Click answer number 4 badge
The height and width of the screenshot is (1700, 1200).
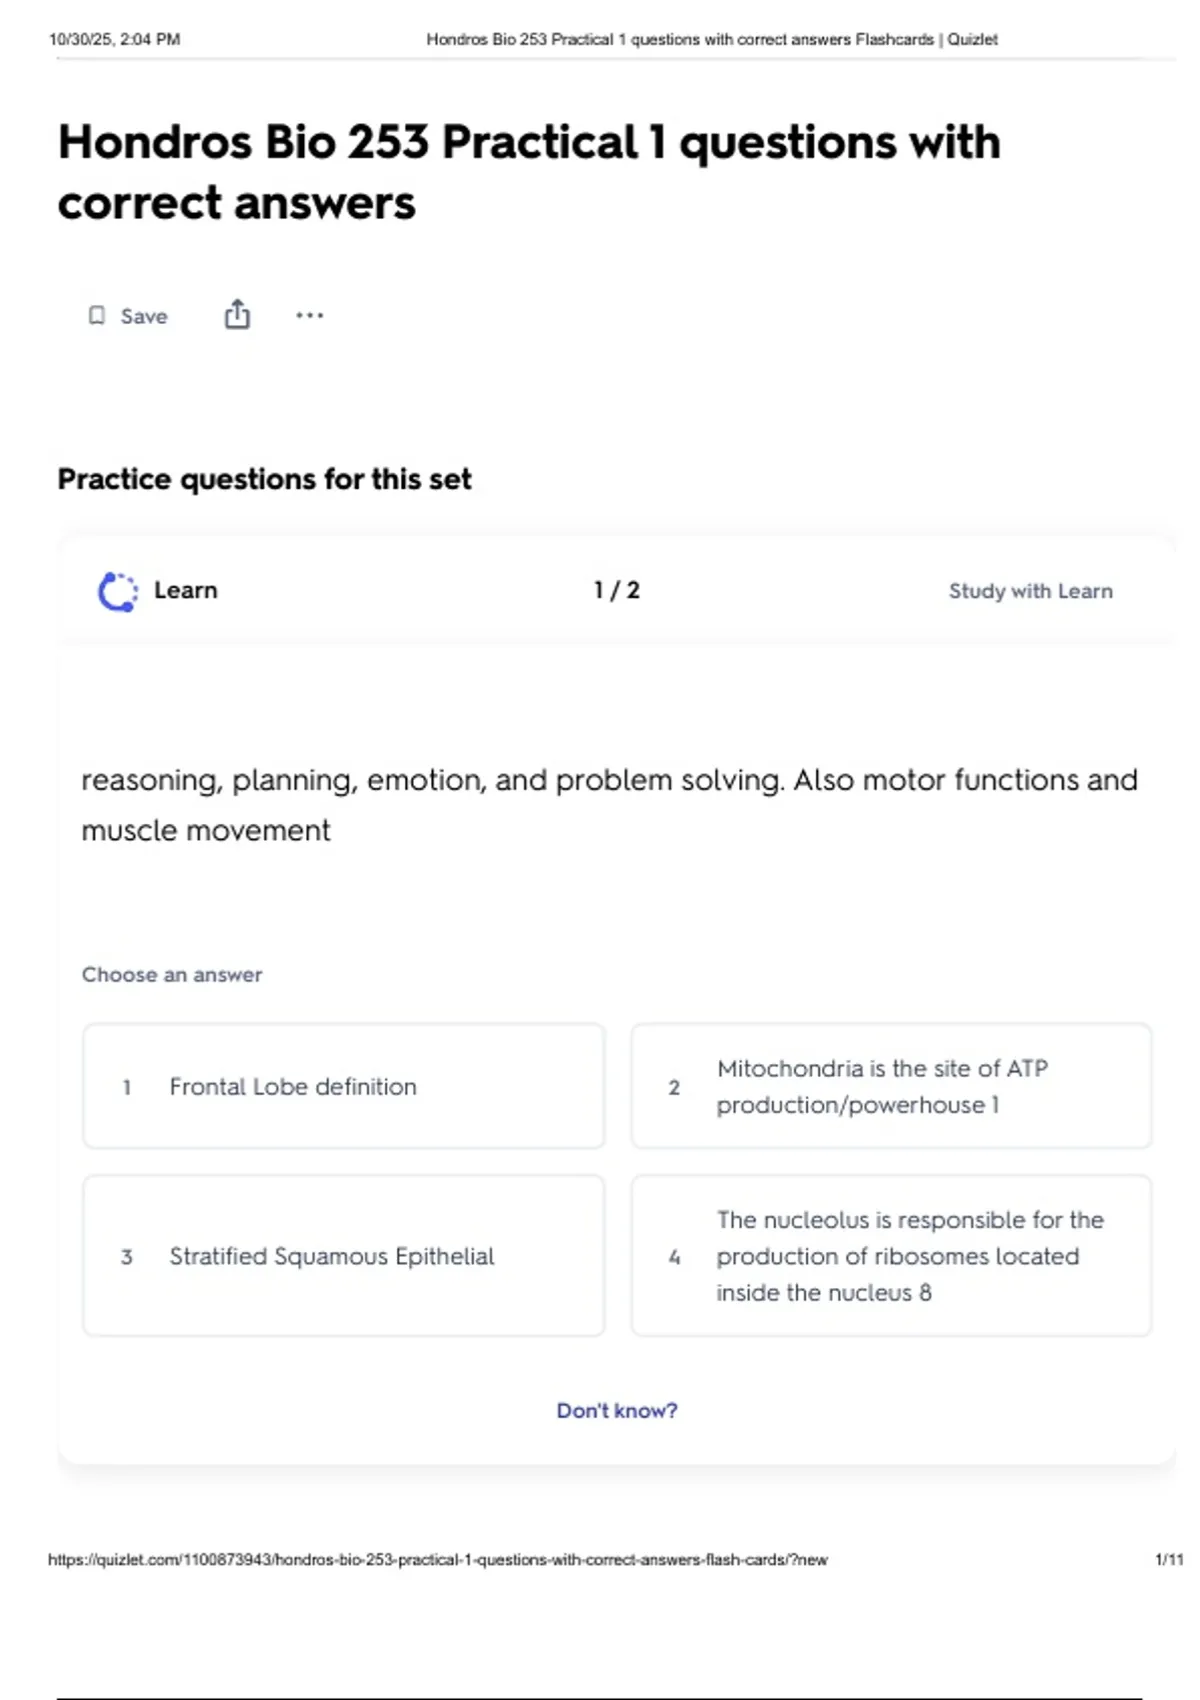[x=674, y=1257]
